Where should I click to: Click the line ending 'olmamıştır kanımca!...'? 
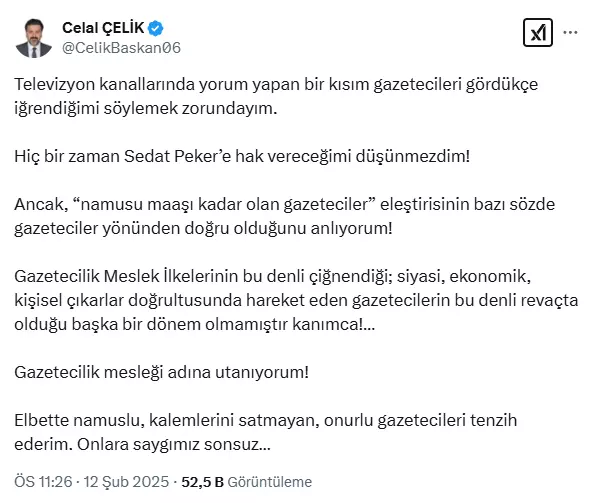click(x=195, y=324)
